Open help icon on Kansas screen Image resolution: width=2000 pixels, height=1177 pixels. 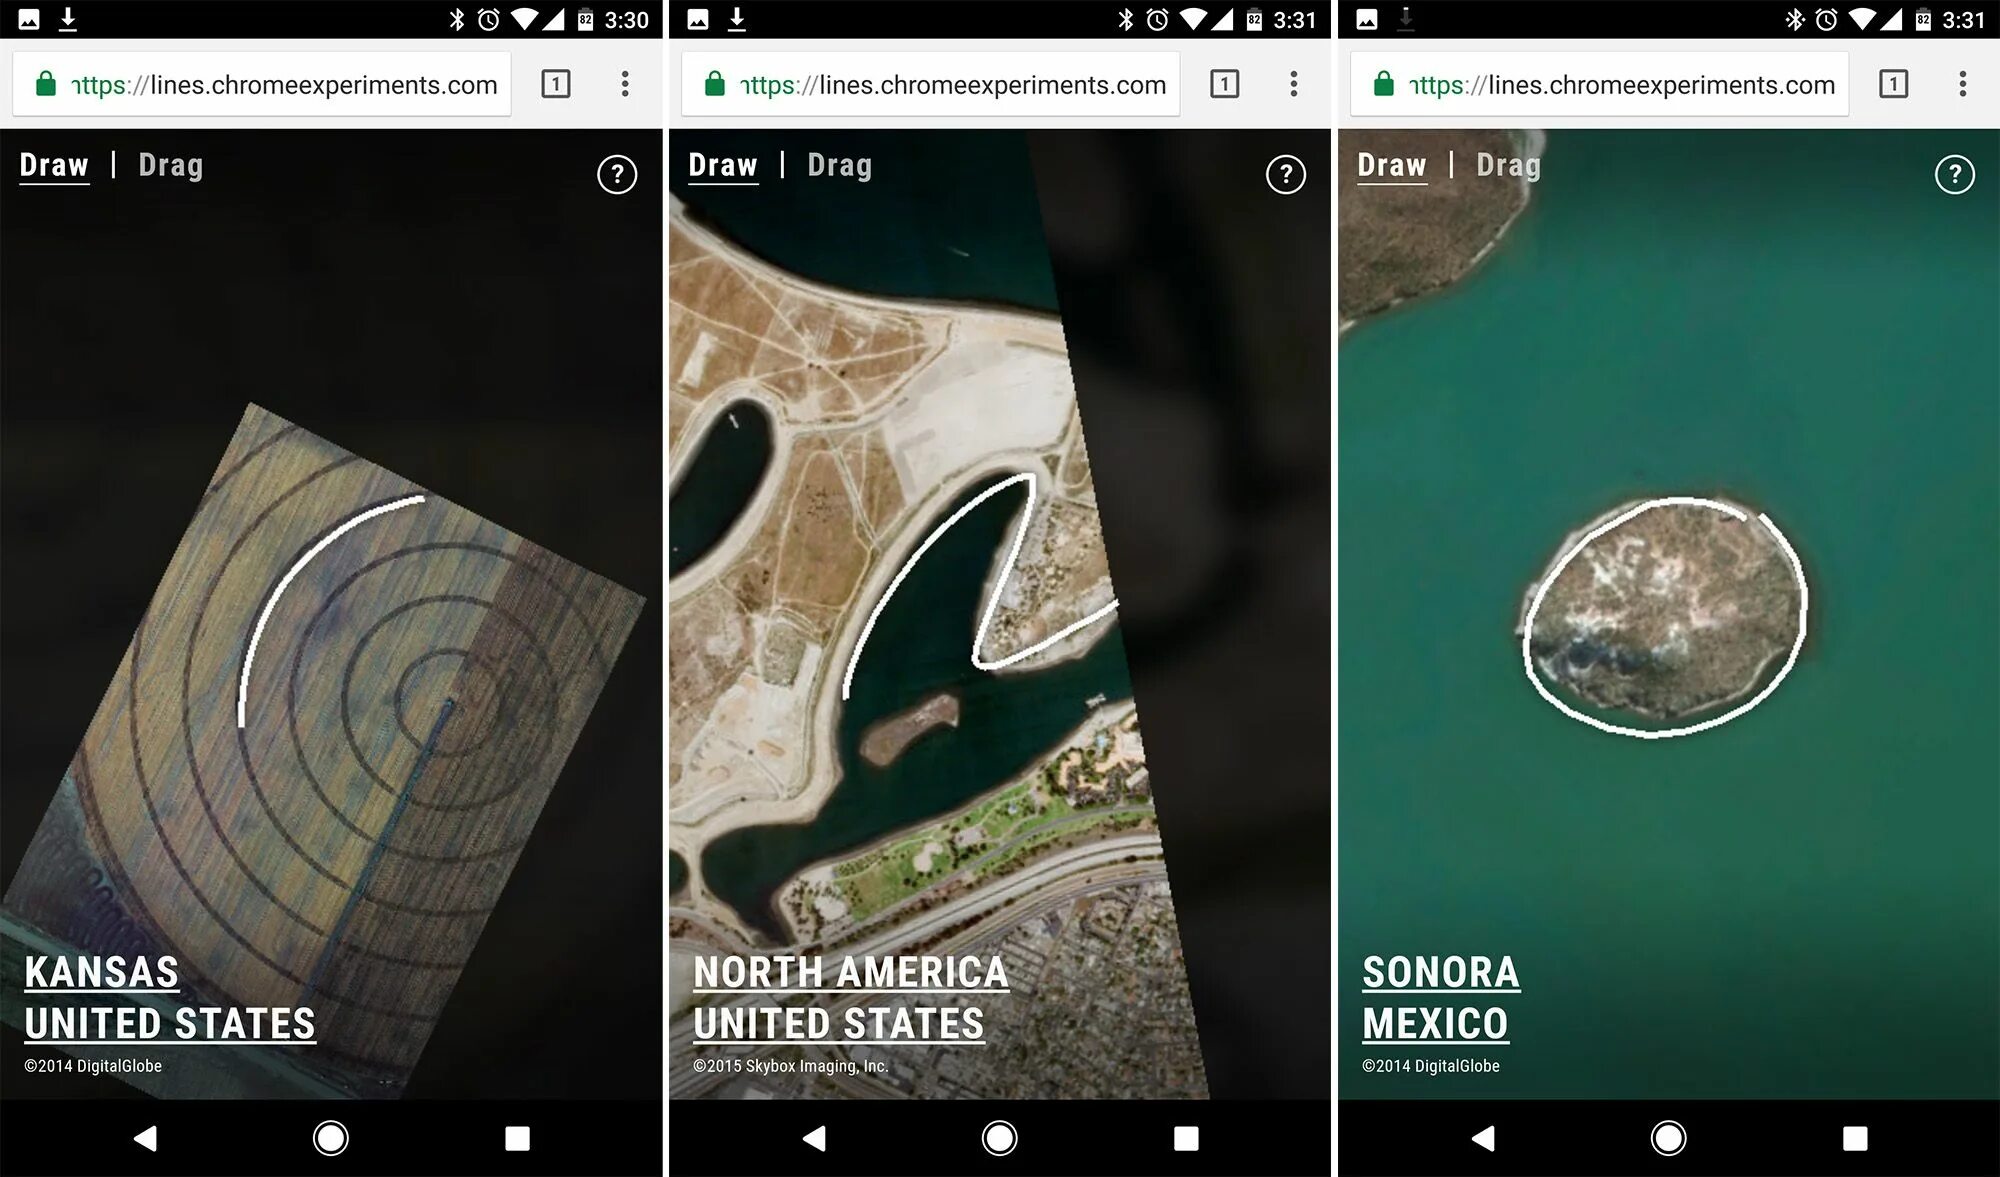(617, 175)
